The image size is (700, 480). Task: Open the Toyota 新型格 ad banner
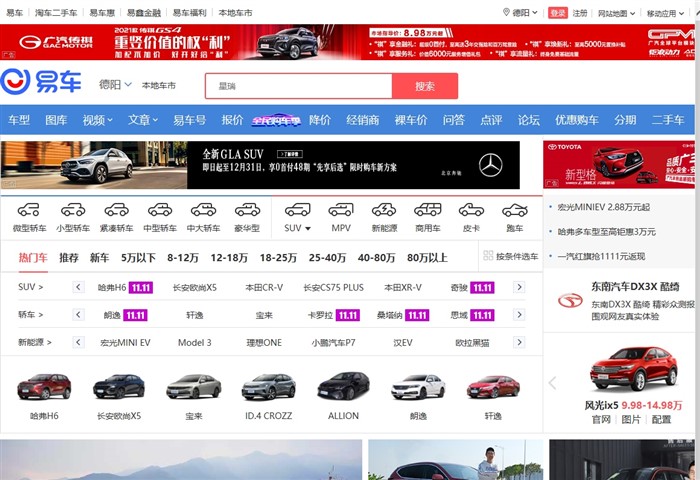[x=619, y=164]
